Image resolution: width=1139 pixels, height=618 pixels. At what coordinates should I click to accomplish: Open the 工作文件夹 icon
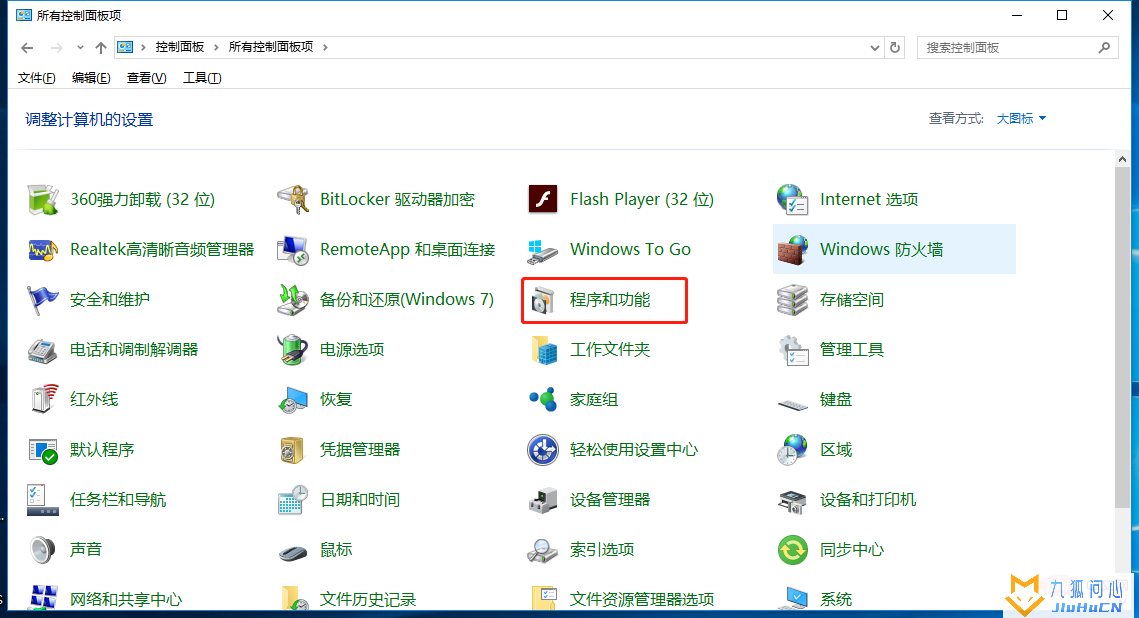point(544,350)
